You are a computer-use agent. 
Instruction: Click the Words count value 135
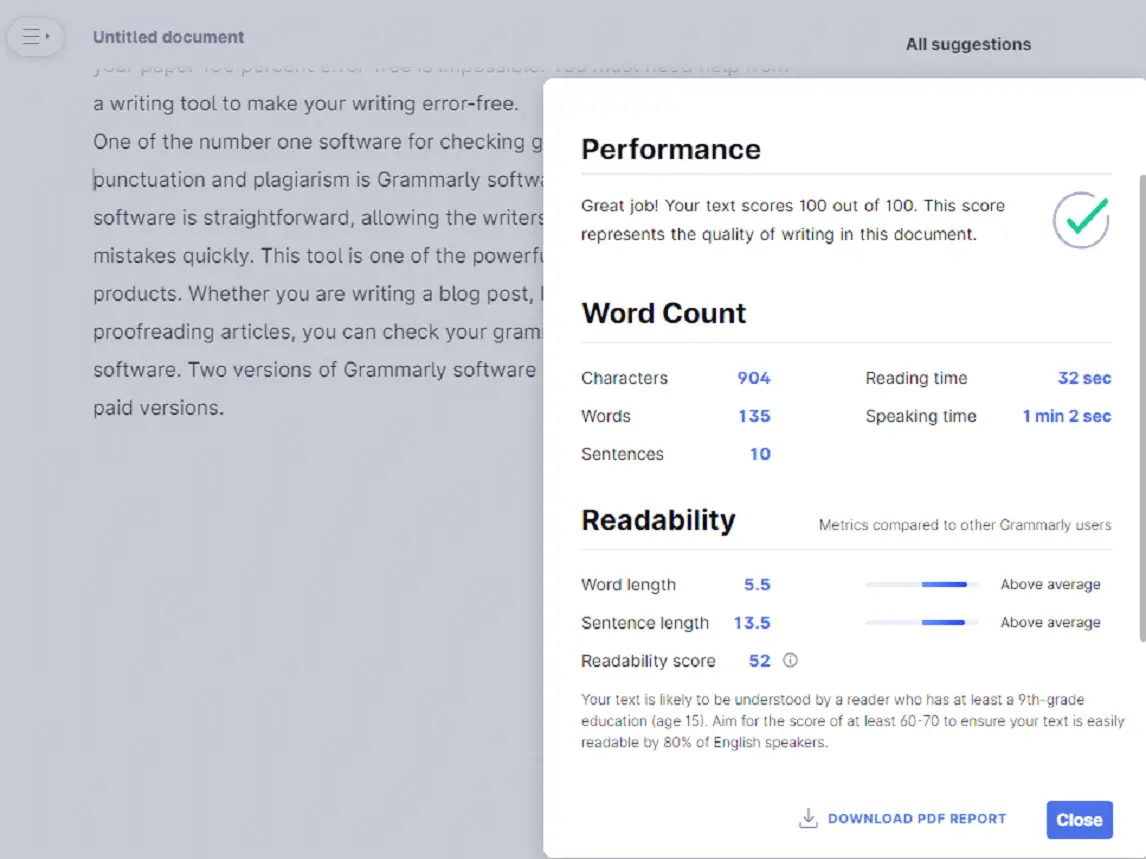[x=754, y=416]
